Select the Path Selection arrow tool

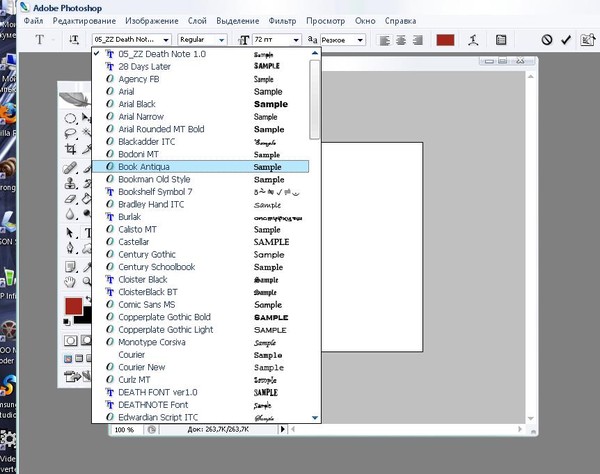[x=70, y=233]
